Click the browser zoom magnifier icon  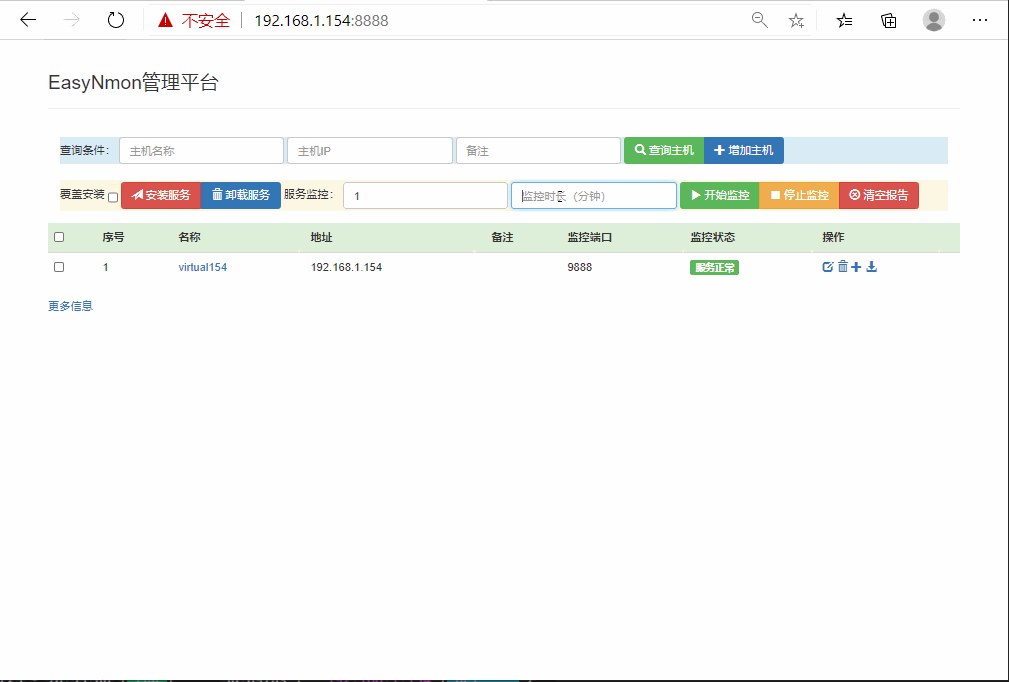pos(760,20)
